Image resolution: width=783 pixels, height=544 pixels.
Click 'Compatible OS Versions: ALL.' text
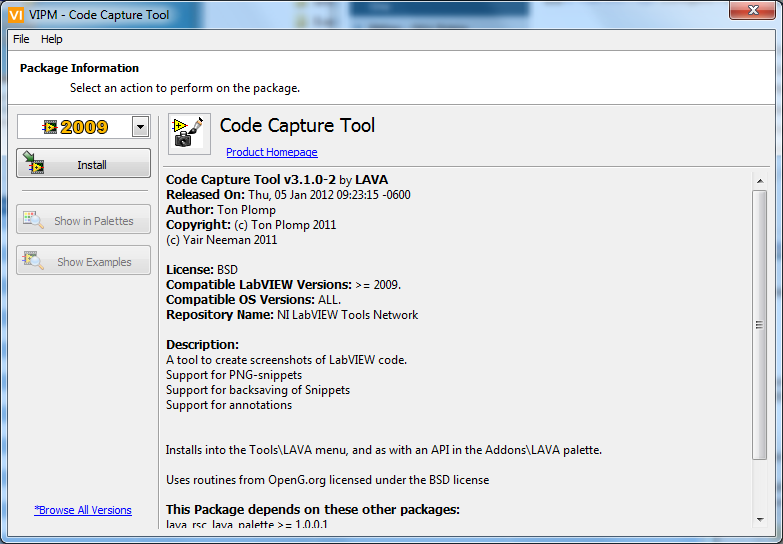point(253,299)
